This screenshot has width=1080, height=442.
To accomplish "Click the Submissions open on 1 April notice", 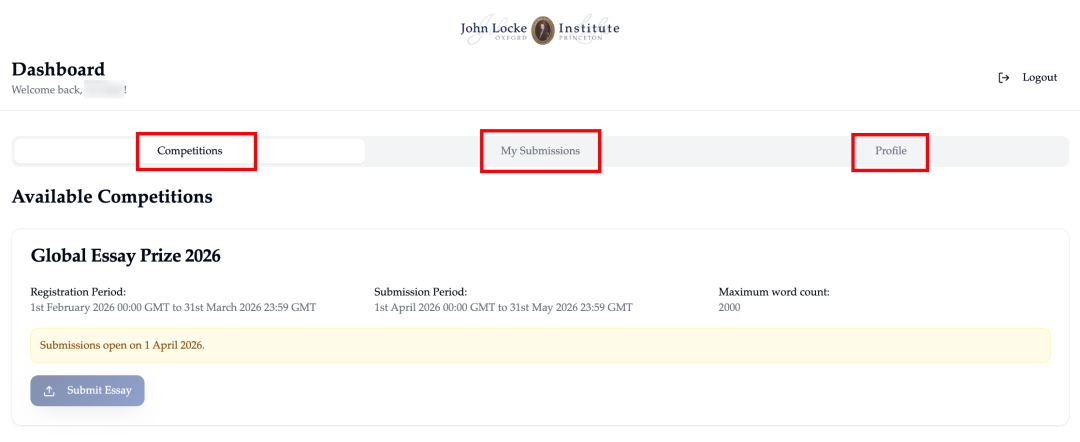I will point(540,345).
